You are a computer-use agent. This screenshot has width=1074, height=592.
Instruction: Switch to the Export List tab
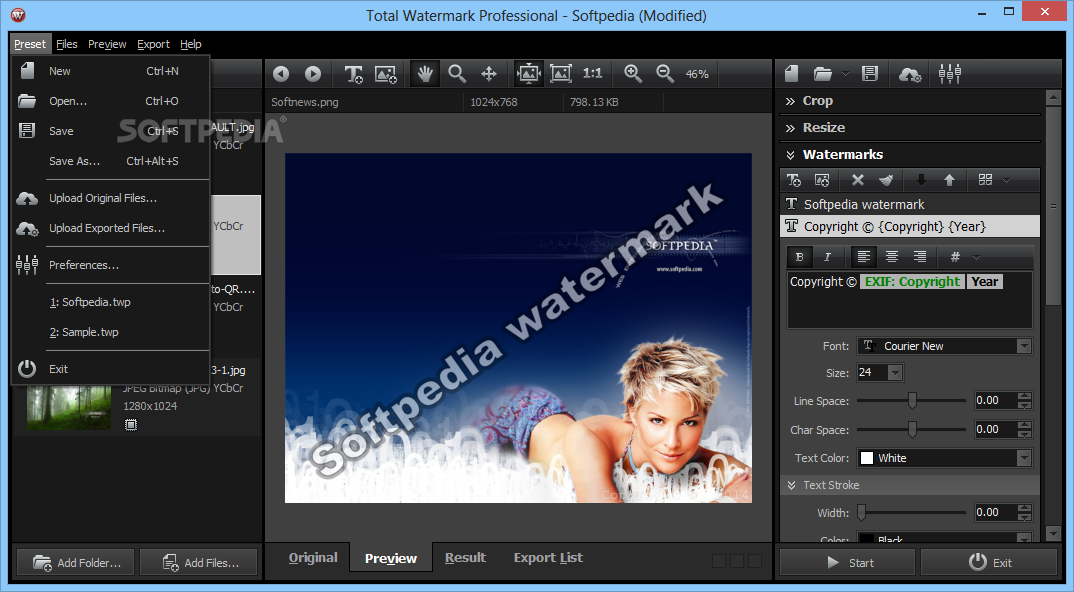coord(548,558)
